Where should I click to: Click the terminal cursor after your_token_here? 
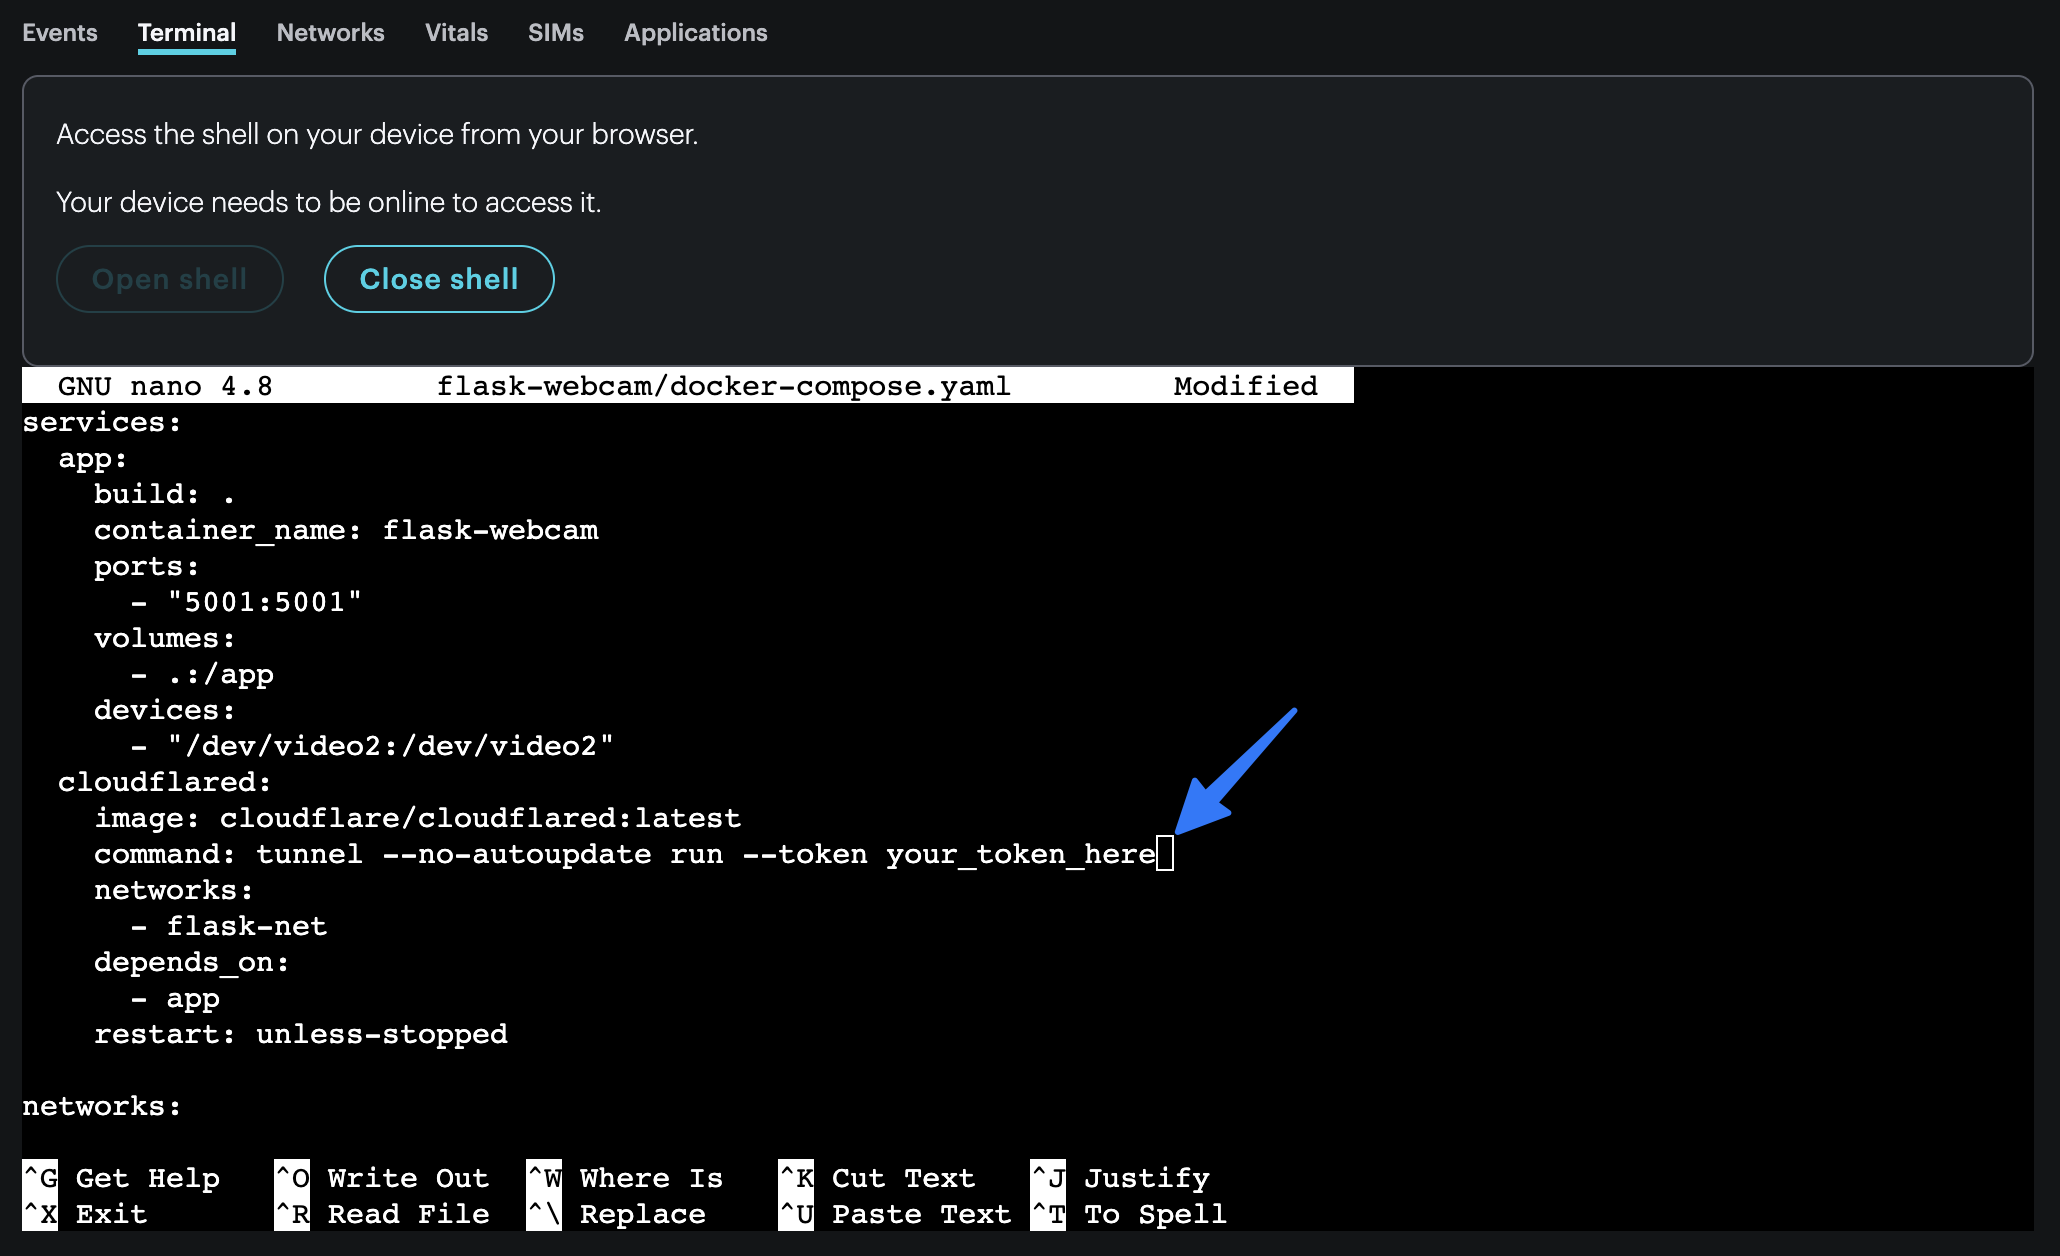pos(1165,854)
